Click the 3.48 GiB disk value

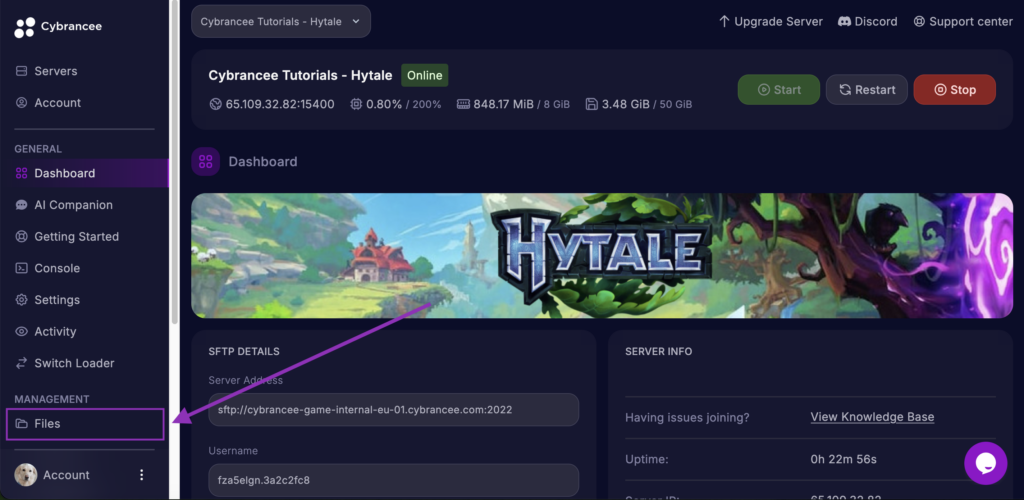626,104
